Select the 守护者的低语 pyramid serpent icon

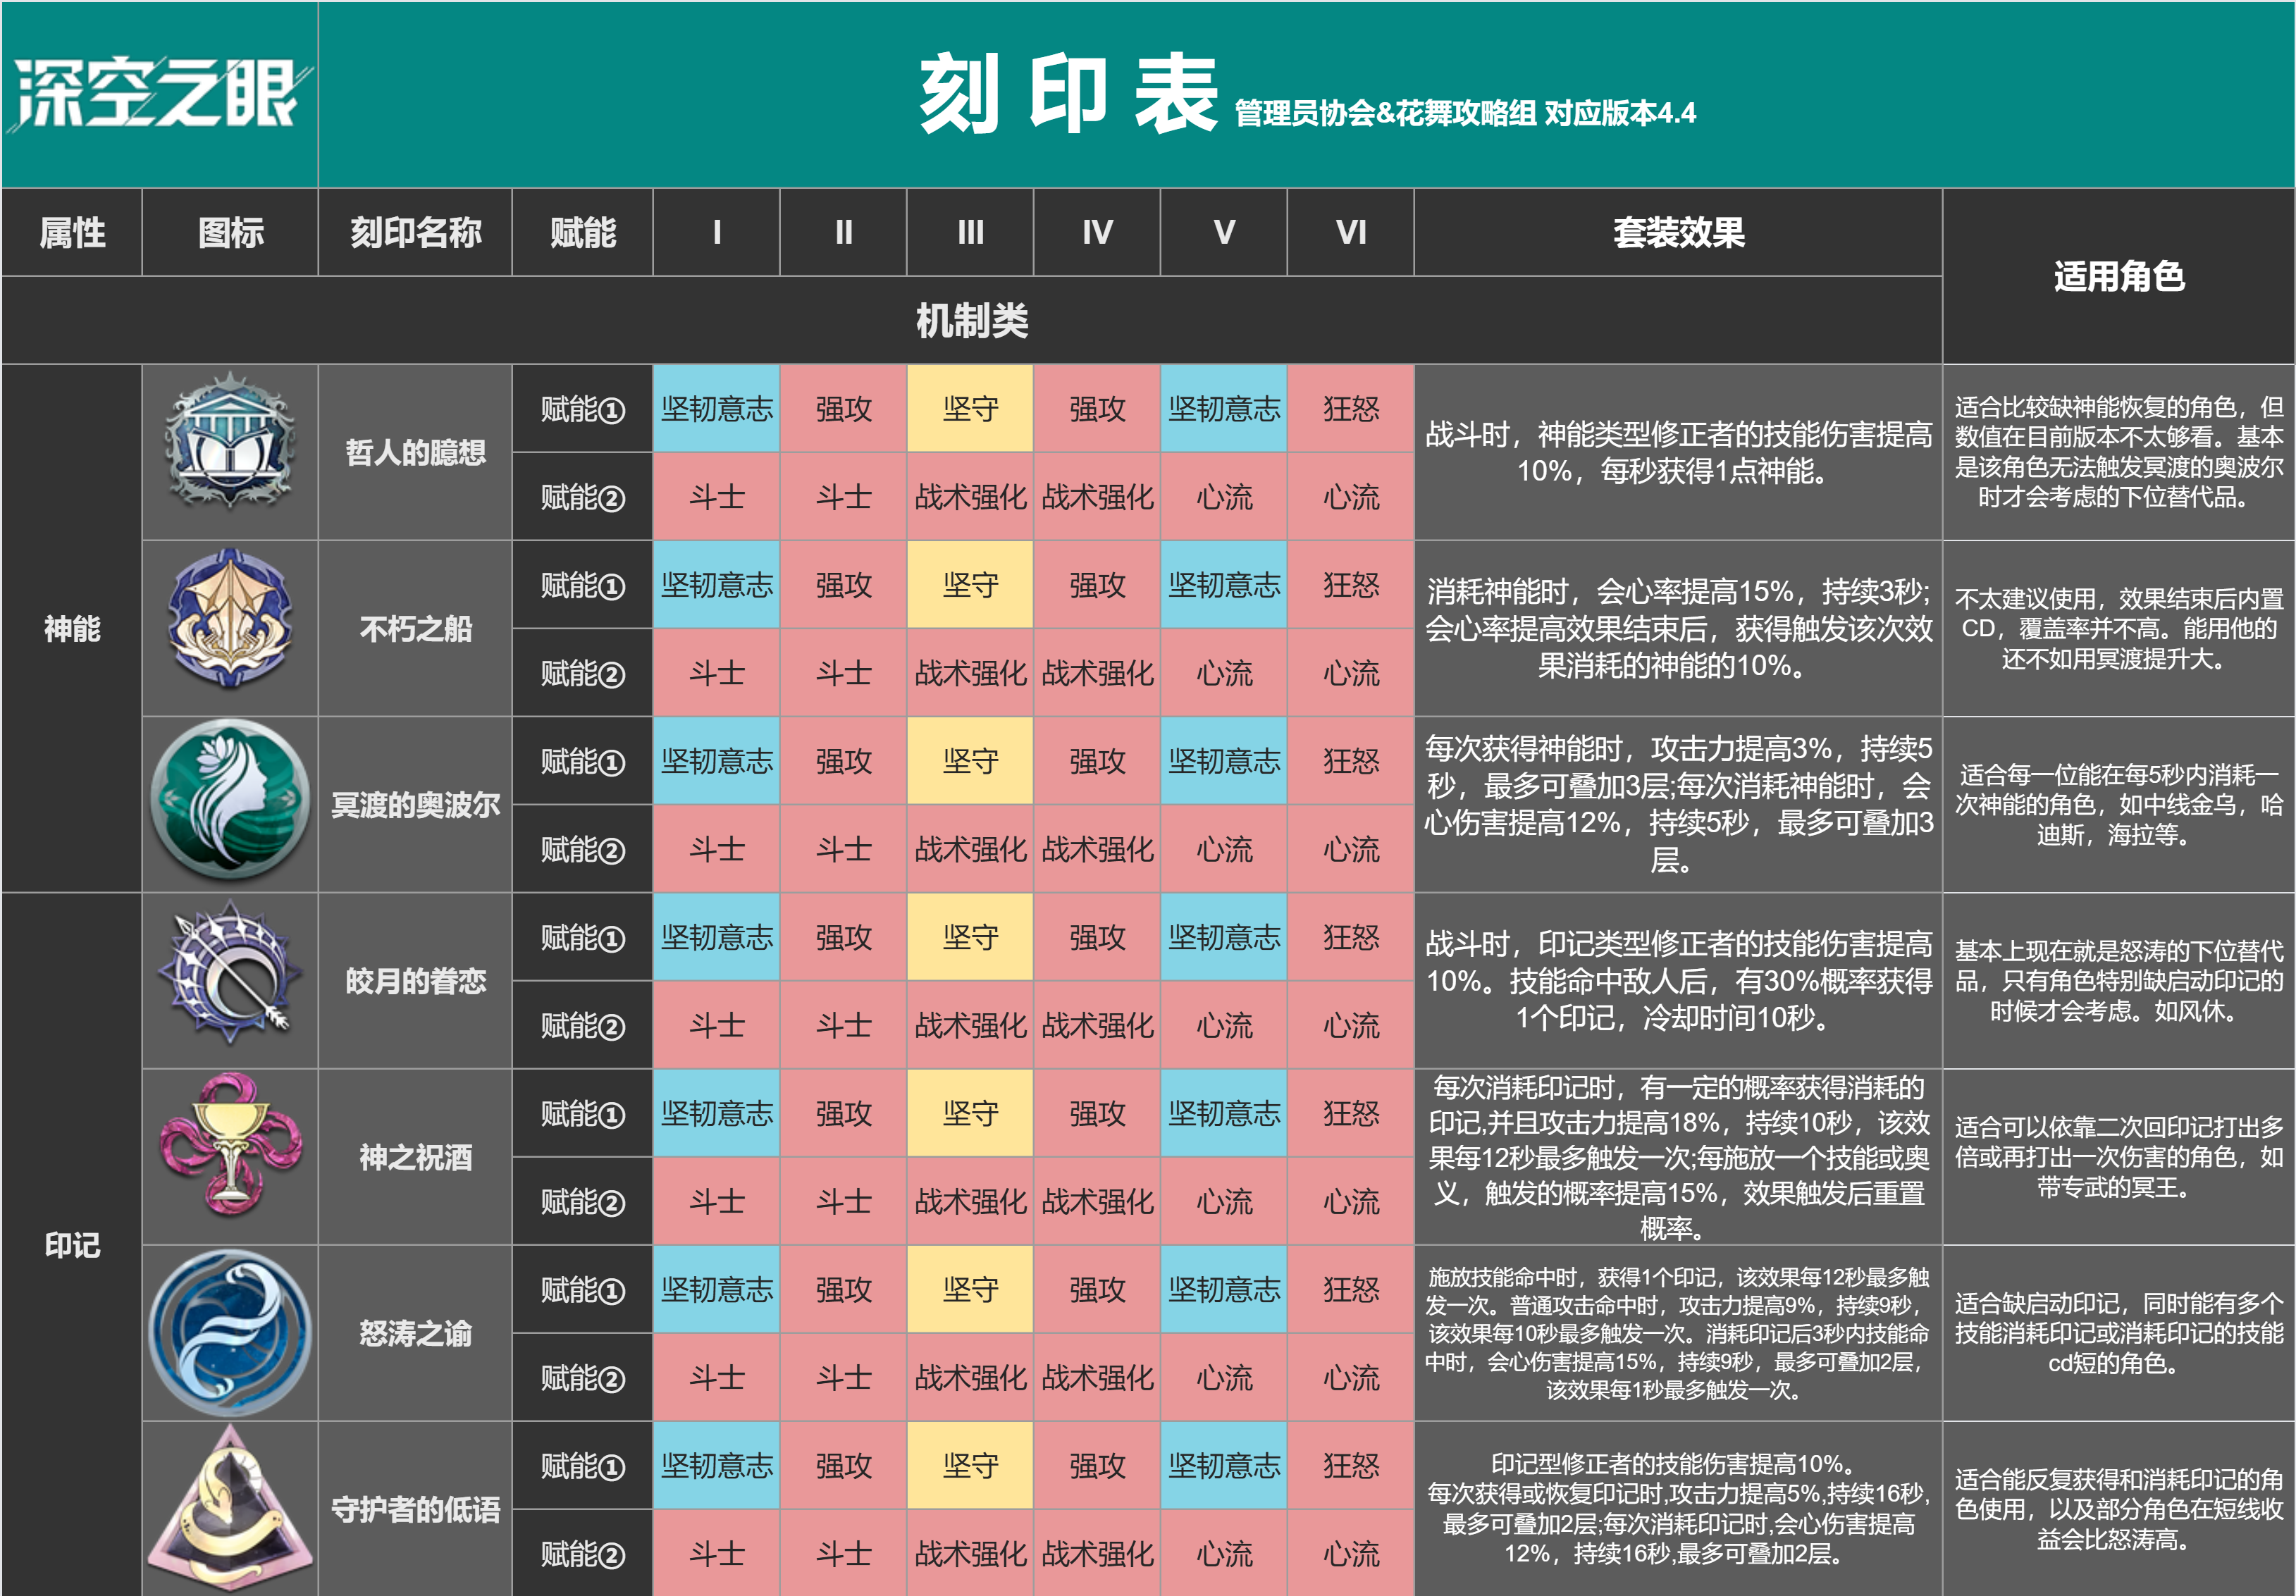230,1508
